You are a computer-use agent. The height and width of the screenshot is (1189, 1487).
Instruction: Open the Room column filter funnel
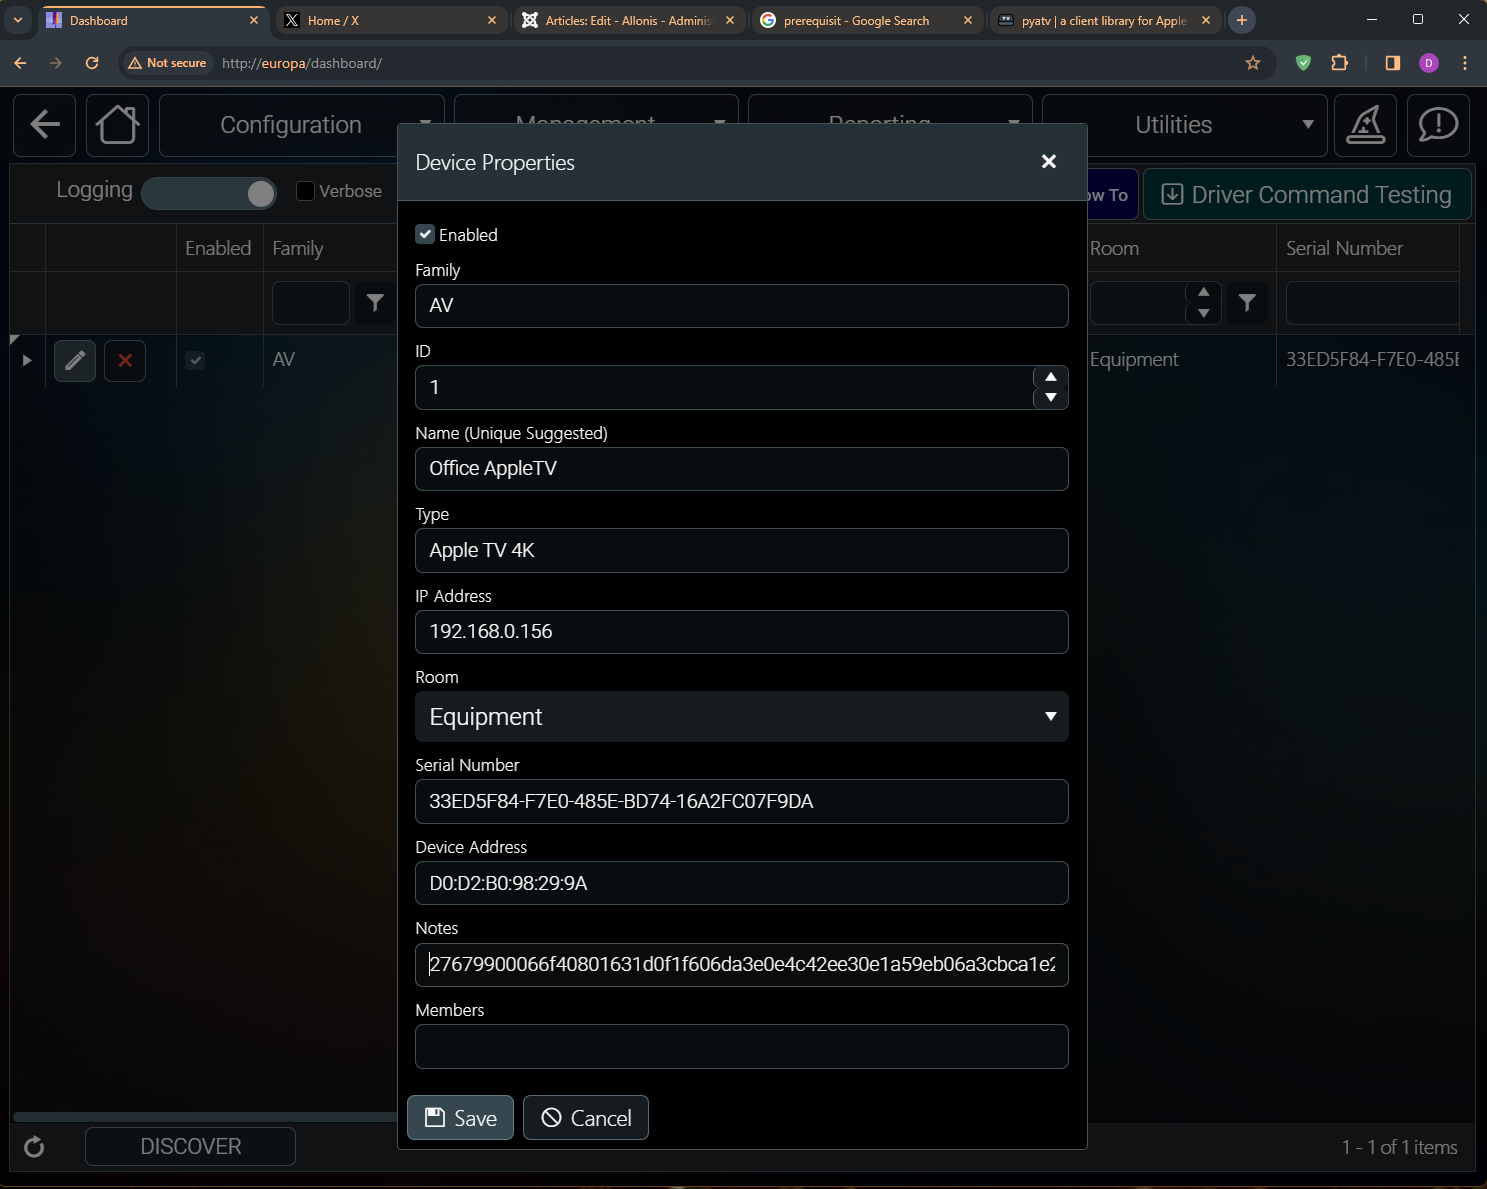coord(1247,302)
